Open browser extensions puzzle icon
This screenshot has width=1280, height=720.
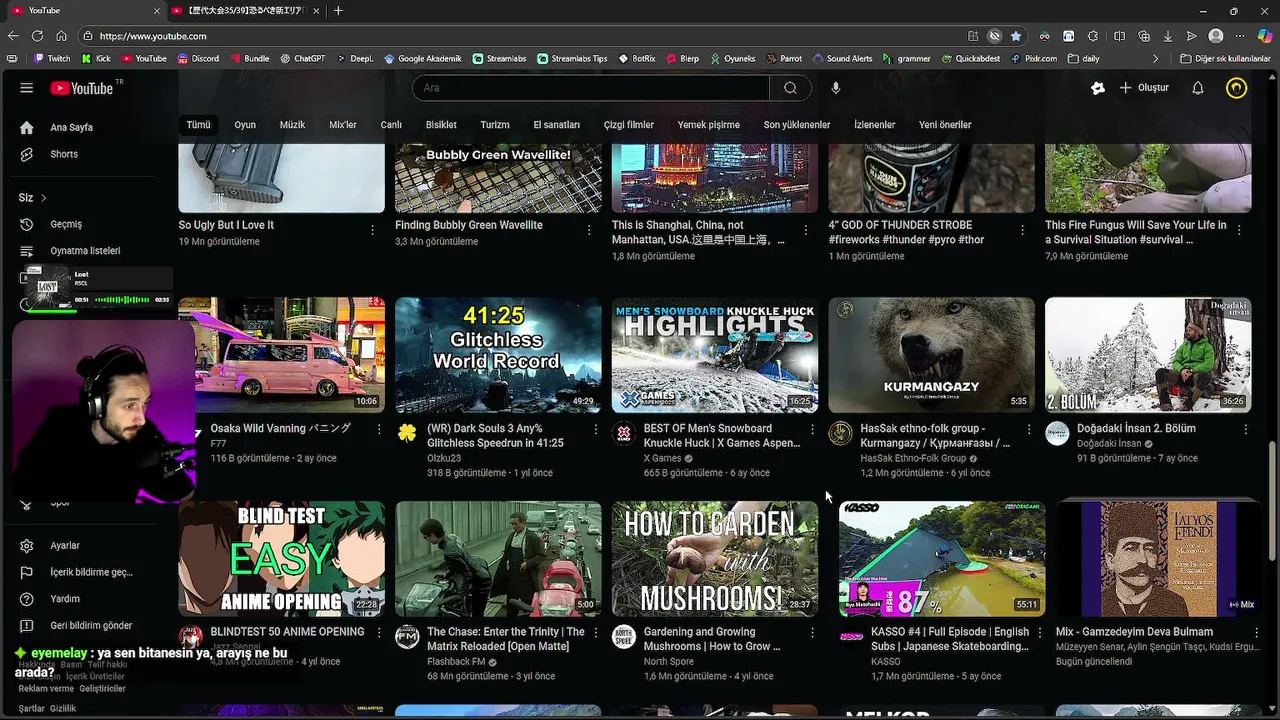1093,36
